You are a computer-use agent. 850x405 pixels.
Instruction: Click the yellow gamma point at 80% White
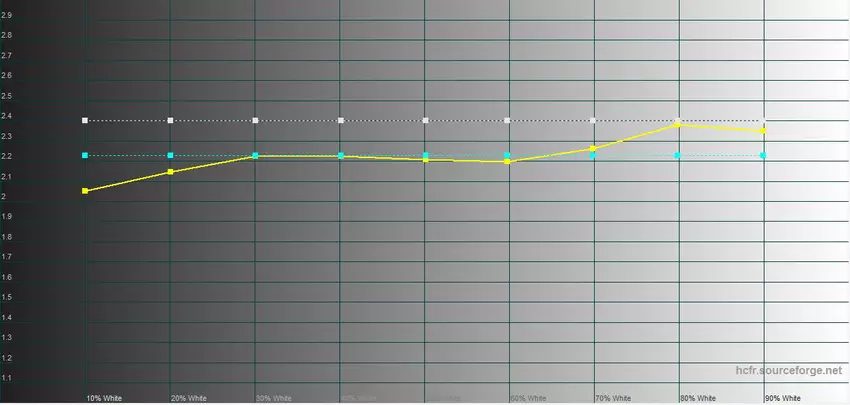click(x=678, y=125)
